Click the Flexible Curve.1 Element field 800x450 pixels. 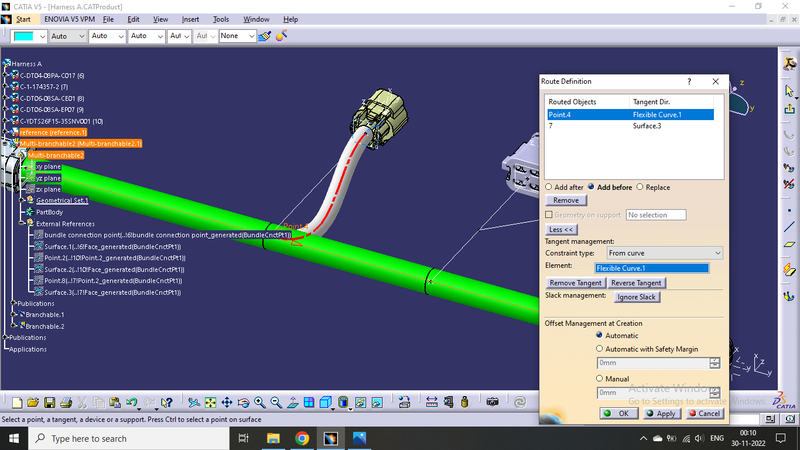pyautogui.click(x=652, y=268)
